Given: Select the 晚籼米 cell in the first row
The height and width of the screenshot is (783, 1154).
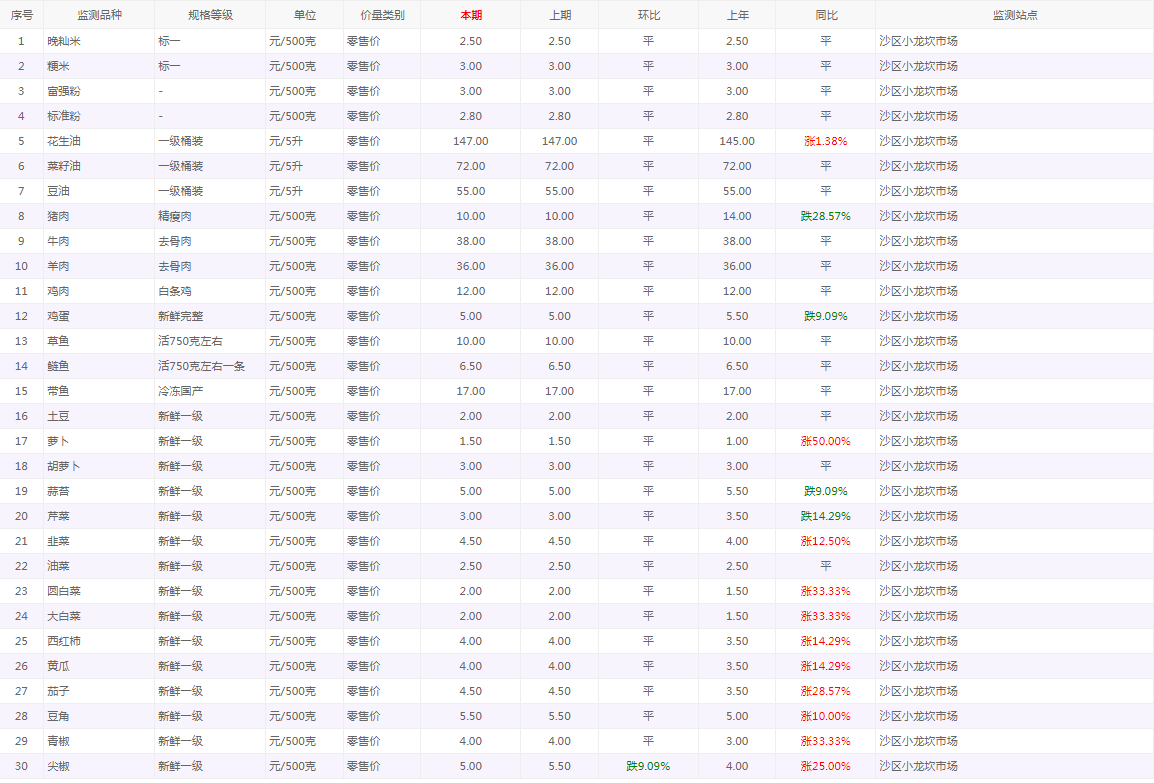Looking at the screenshot, I should [64, 41].
